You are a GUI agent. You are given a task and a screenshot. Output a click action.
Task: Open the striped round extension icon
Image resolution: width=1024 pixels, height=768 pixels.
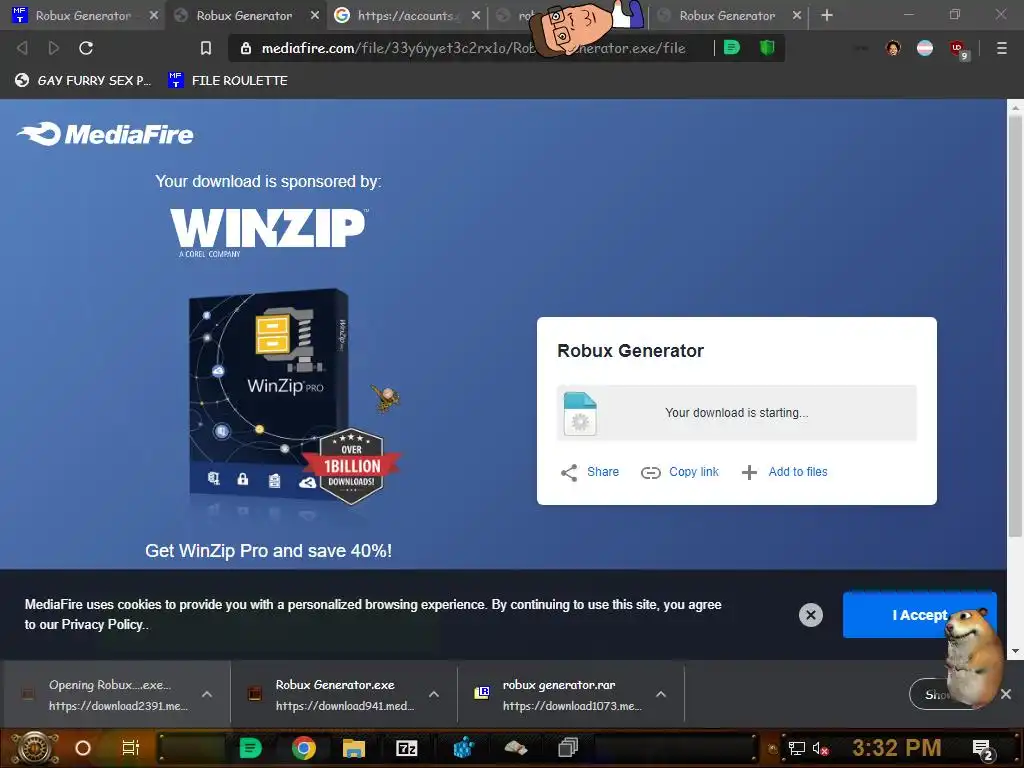[925, 48]
